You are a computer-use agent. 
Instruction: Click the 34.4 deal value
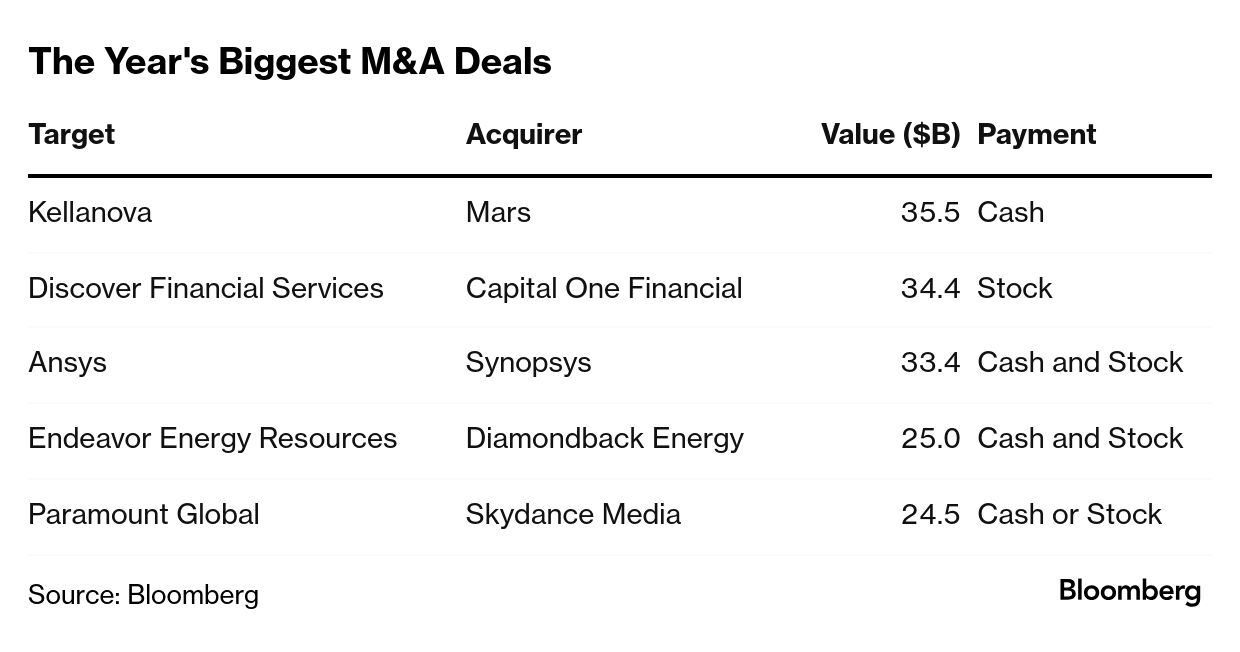[930, 288]
